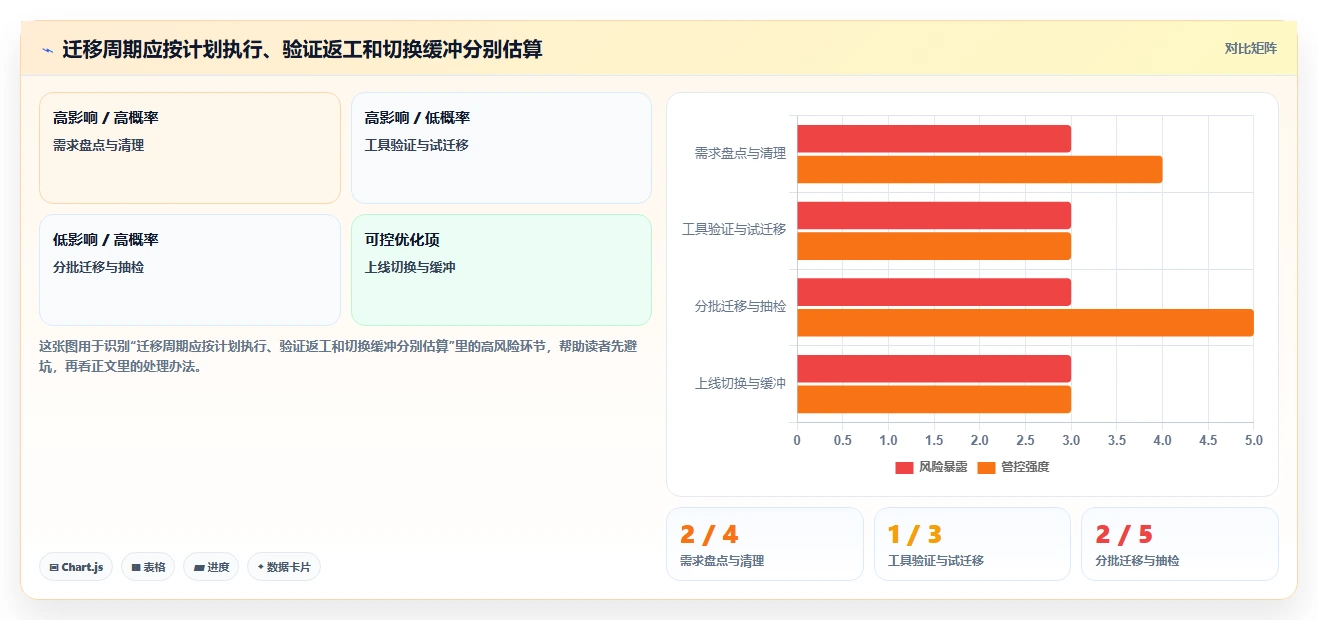Image resolution: width=1318 pixels, height=620 pixels.
Task: Click the 工具验证与试迁移 text in matrix card
Action: click(x=417, y=146)
